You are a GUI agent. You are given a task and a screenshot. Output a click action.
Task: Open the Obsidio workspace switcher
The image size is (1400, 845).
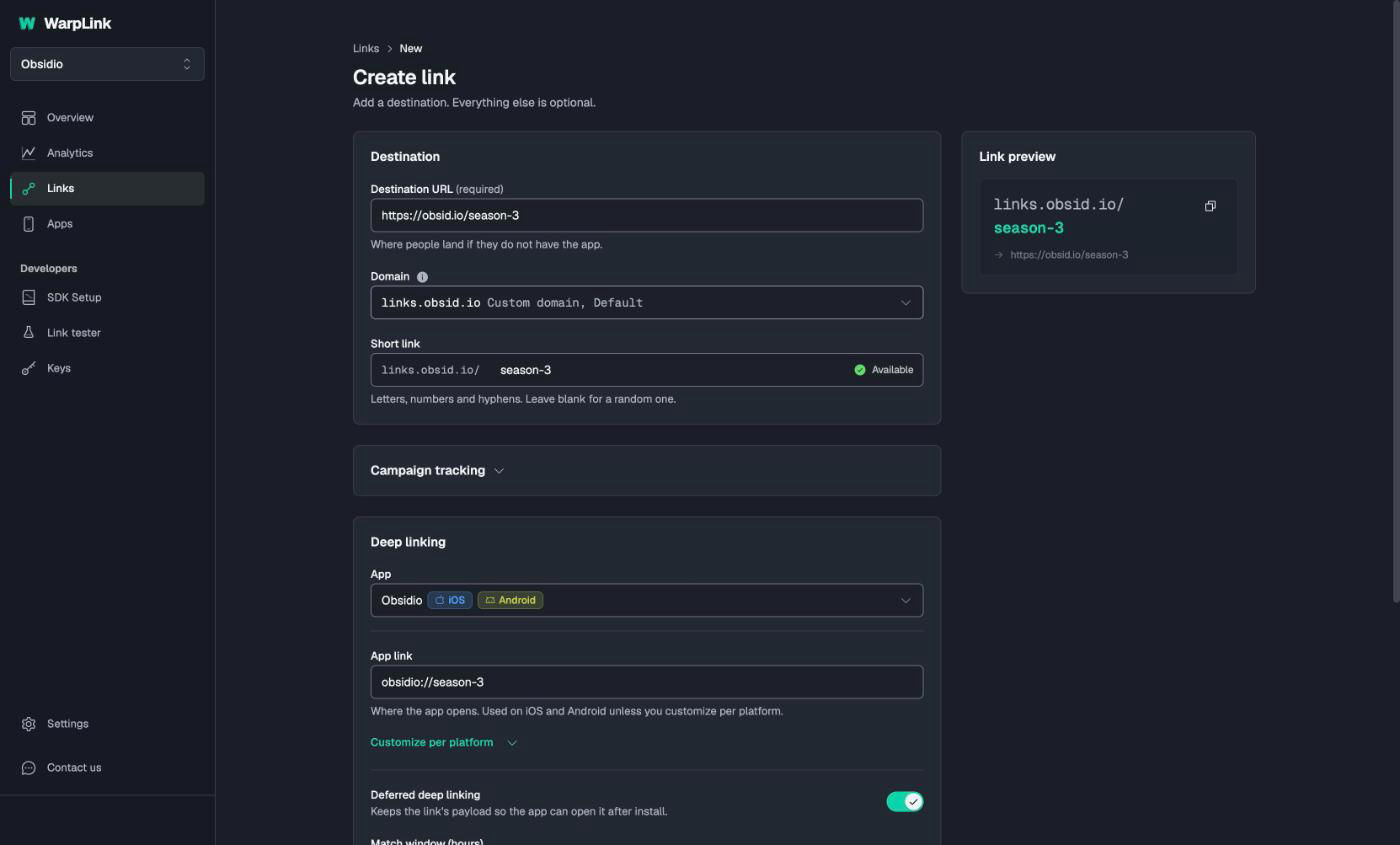(x=107, y=64)
